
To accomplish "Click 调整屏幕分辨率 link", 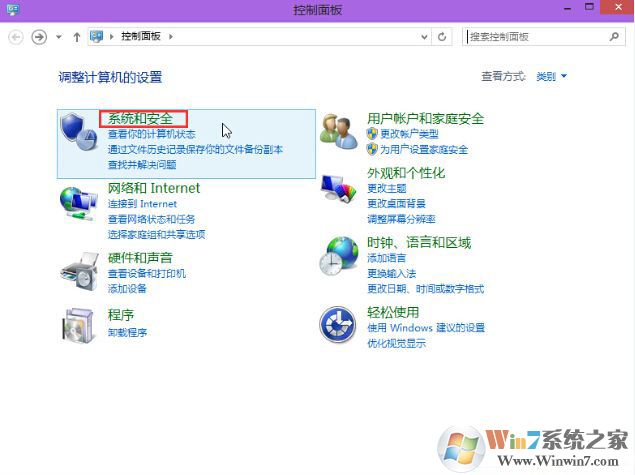I will pos(401,219).
